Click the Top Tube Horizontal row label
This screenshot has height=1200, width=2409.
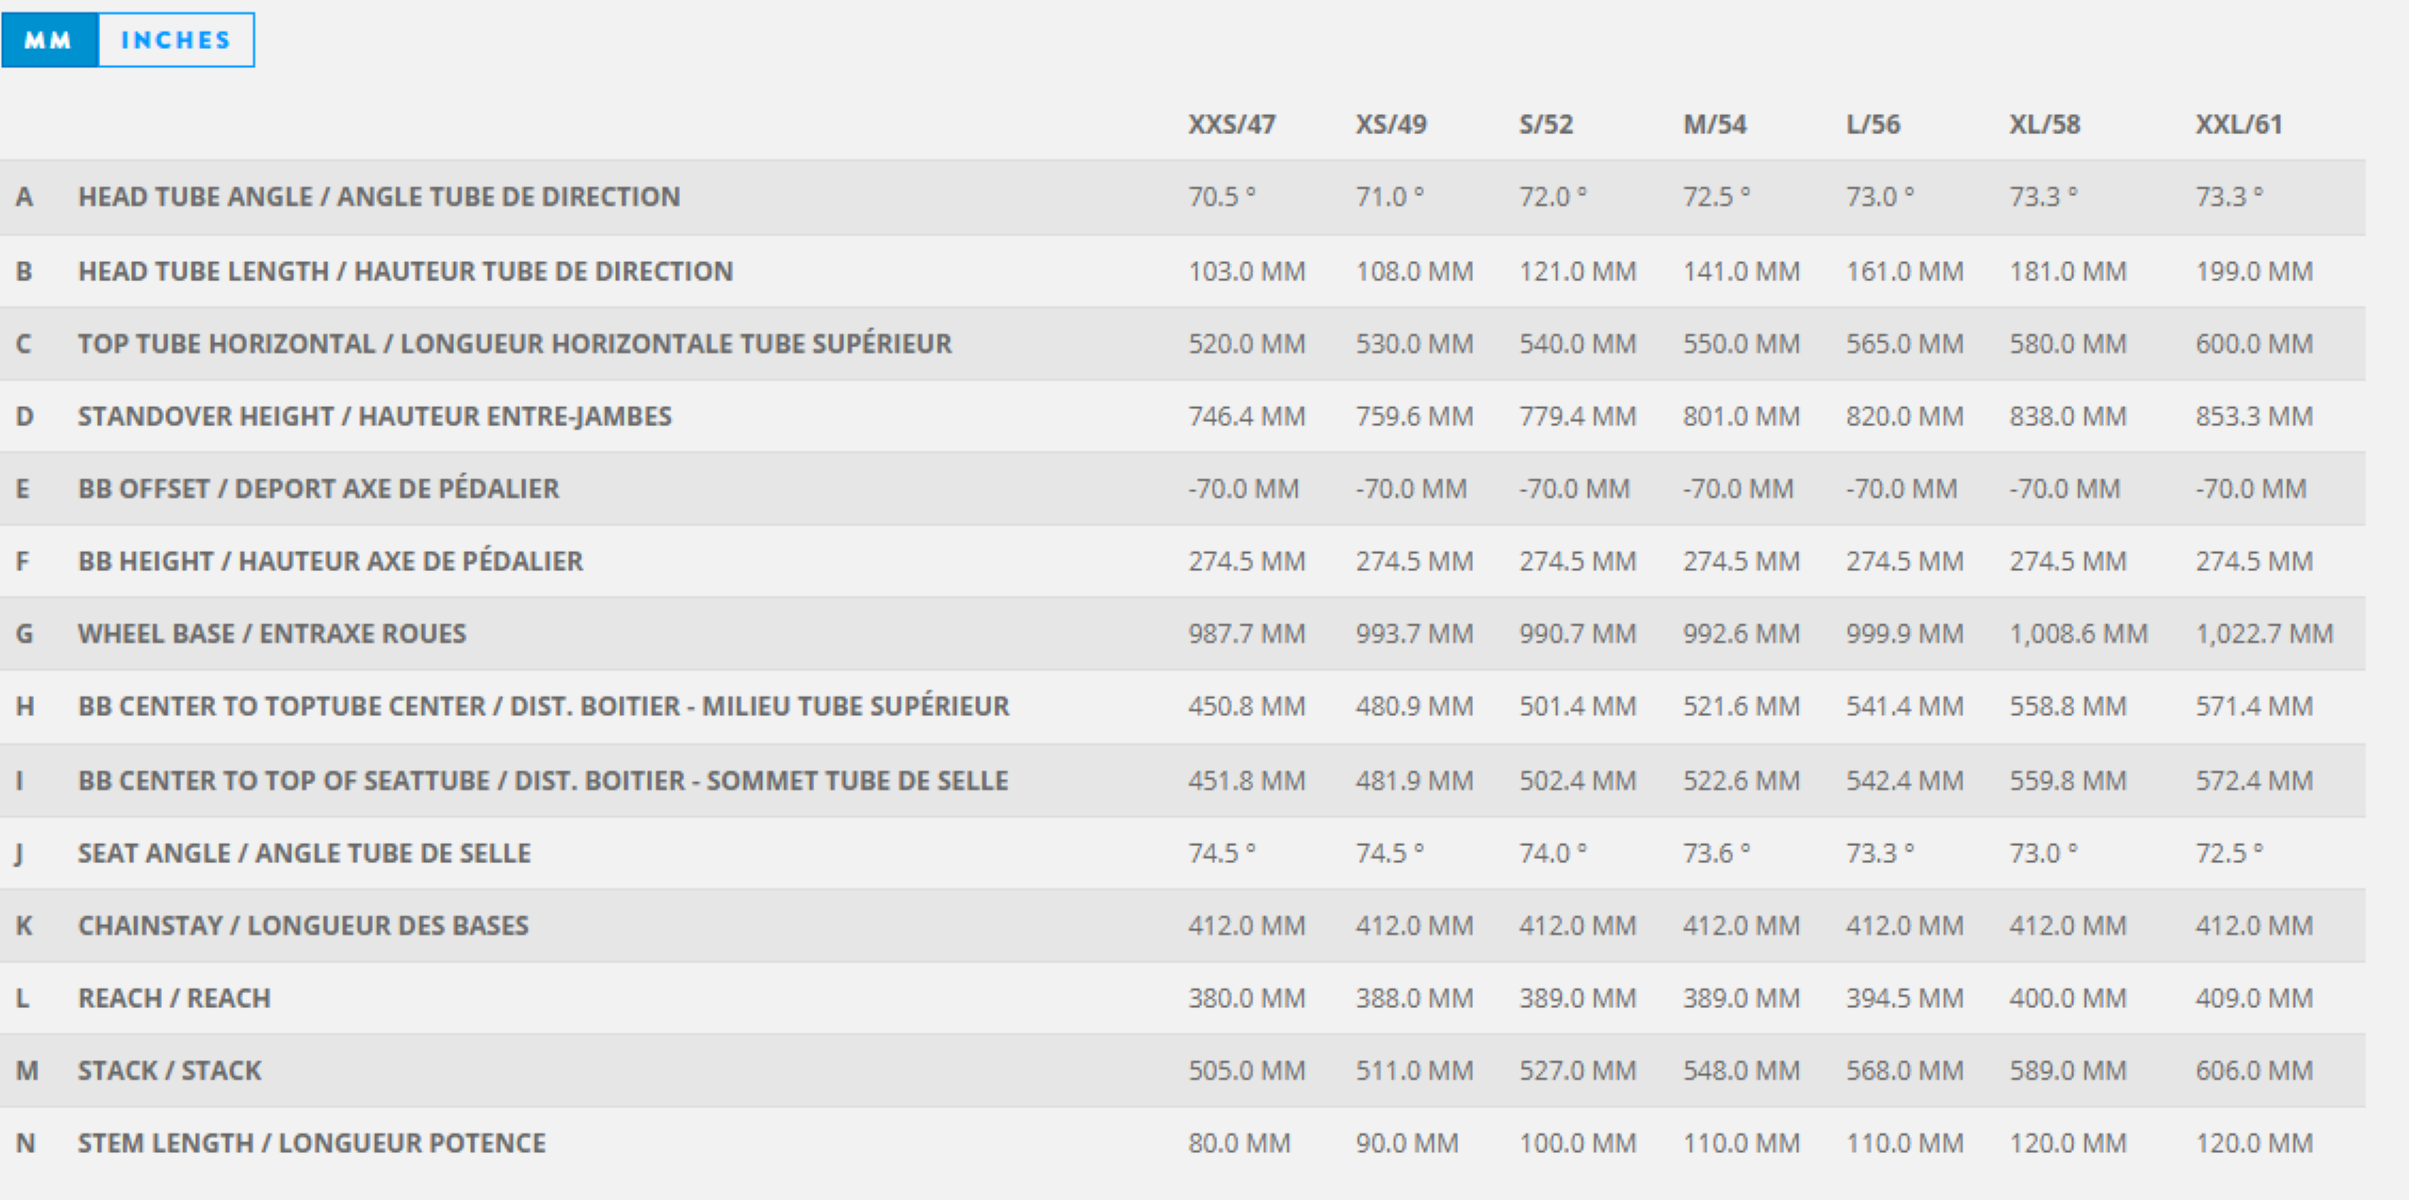click(x=515, y=344)
